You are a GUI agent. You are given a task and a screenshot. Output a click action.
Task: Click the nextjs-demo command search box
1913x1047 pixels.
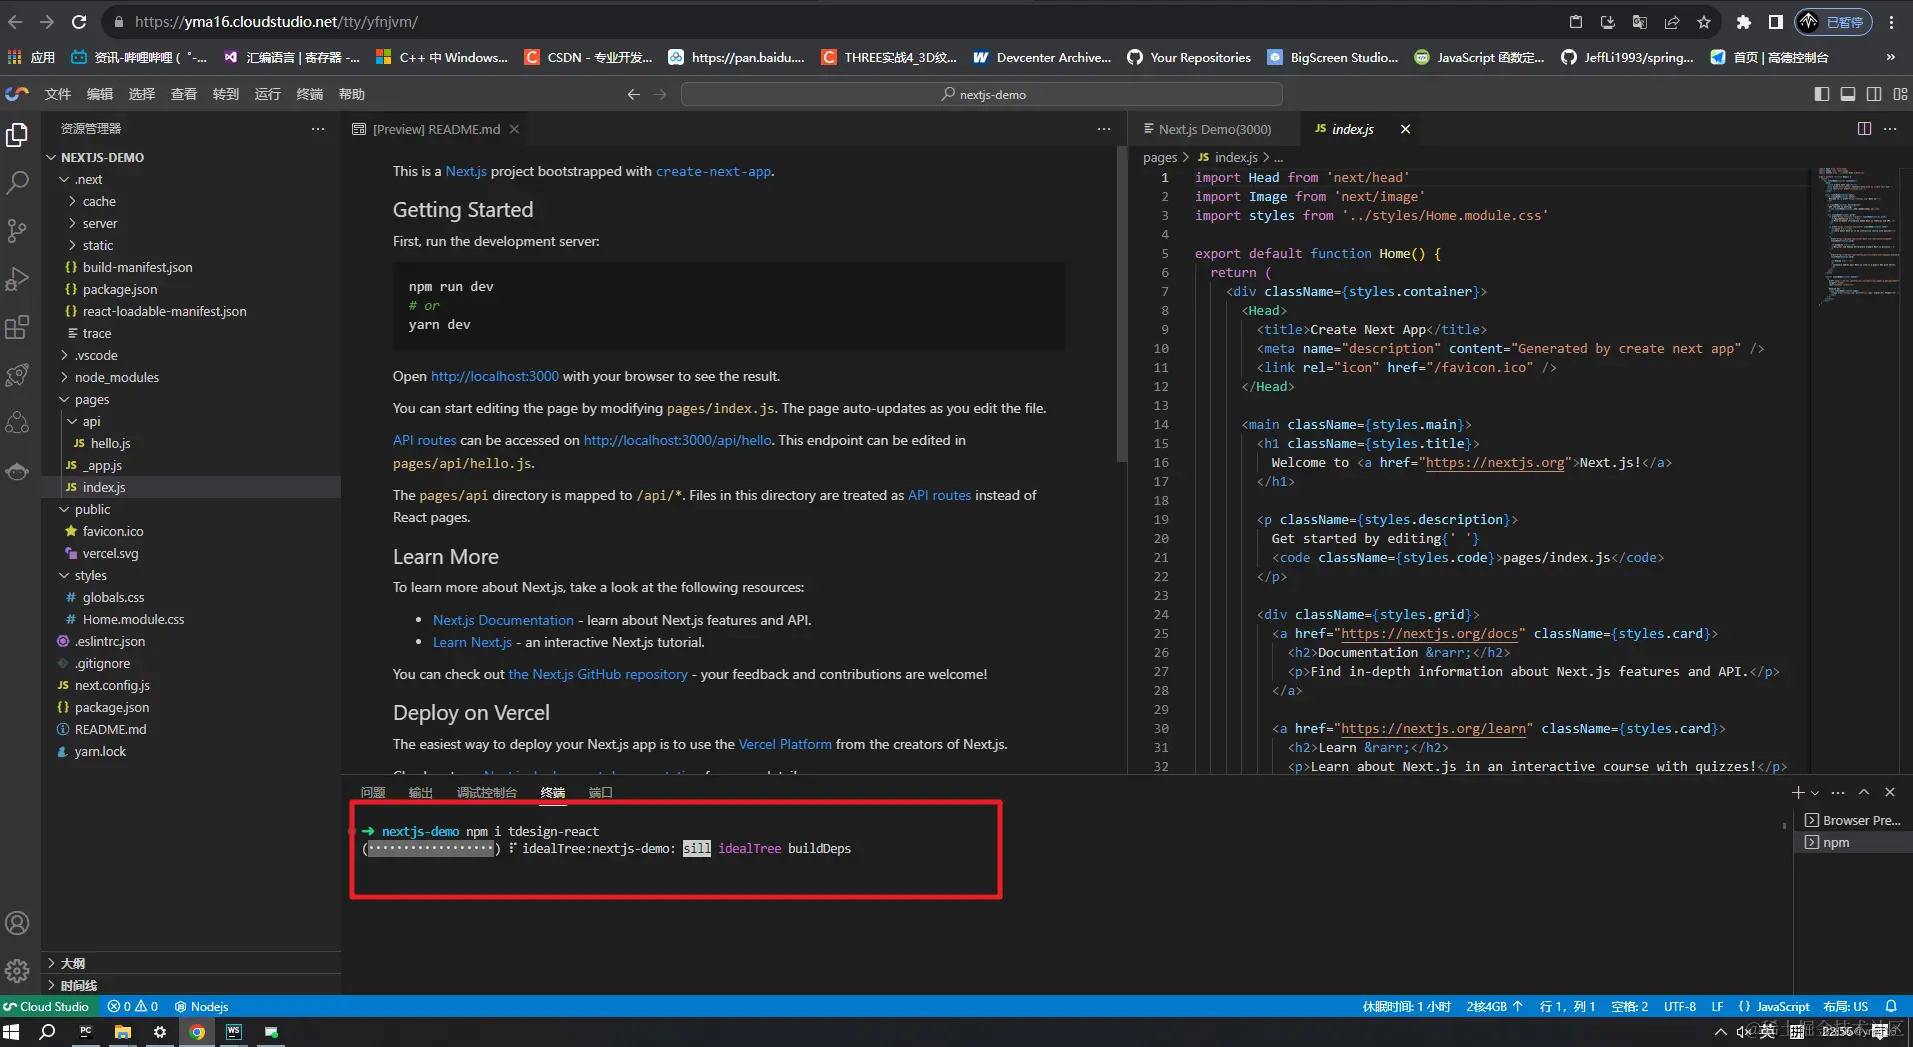tap(981, 94)
